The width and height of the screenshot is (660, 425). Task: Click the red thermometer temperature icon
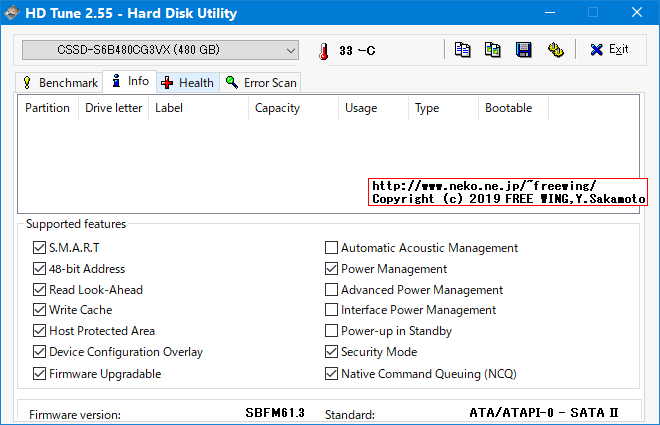coord(323,51)
